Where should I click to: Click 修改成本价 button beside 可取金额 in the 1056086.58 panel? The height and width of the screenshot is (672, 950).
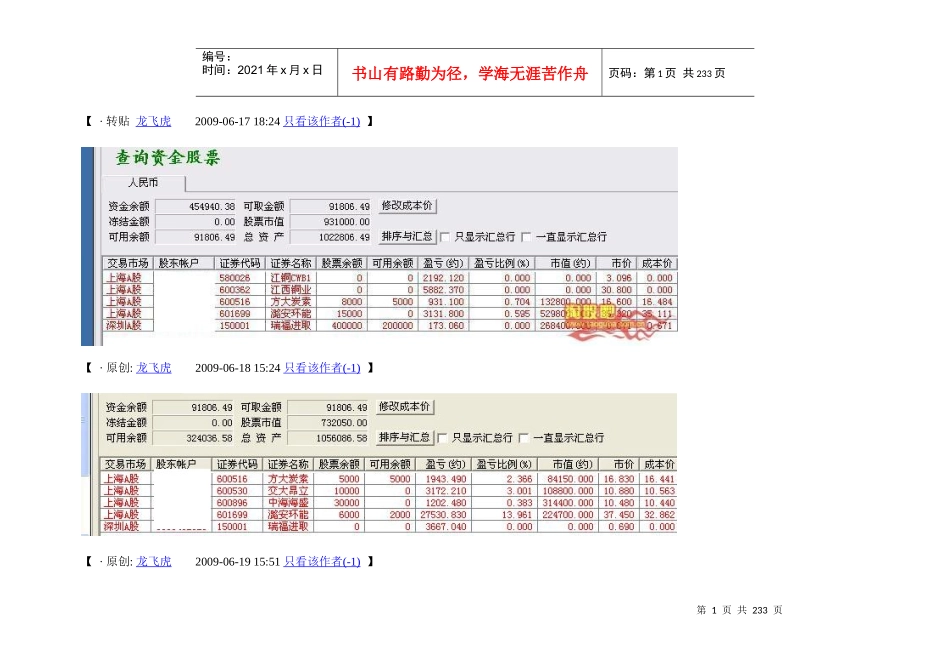(405, 407)
